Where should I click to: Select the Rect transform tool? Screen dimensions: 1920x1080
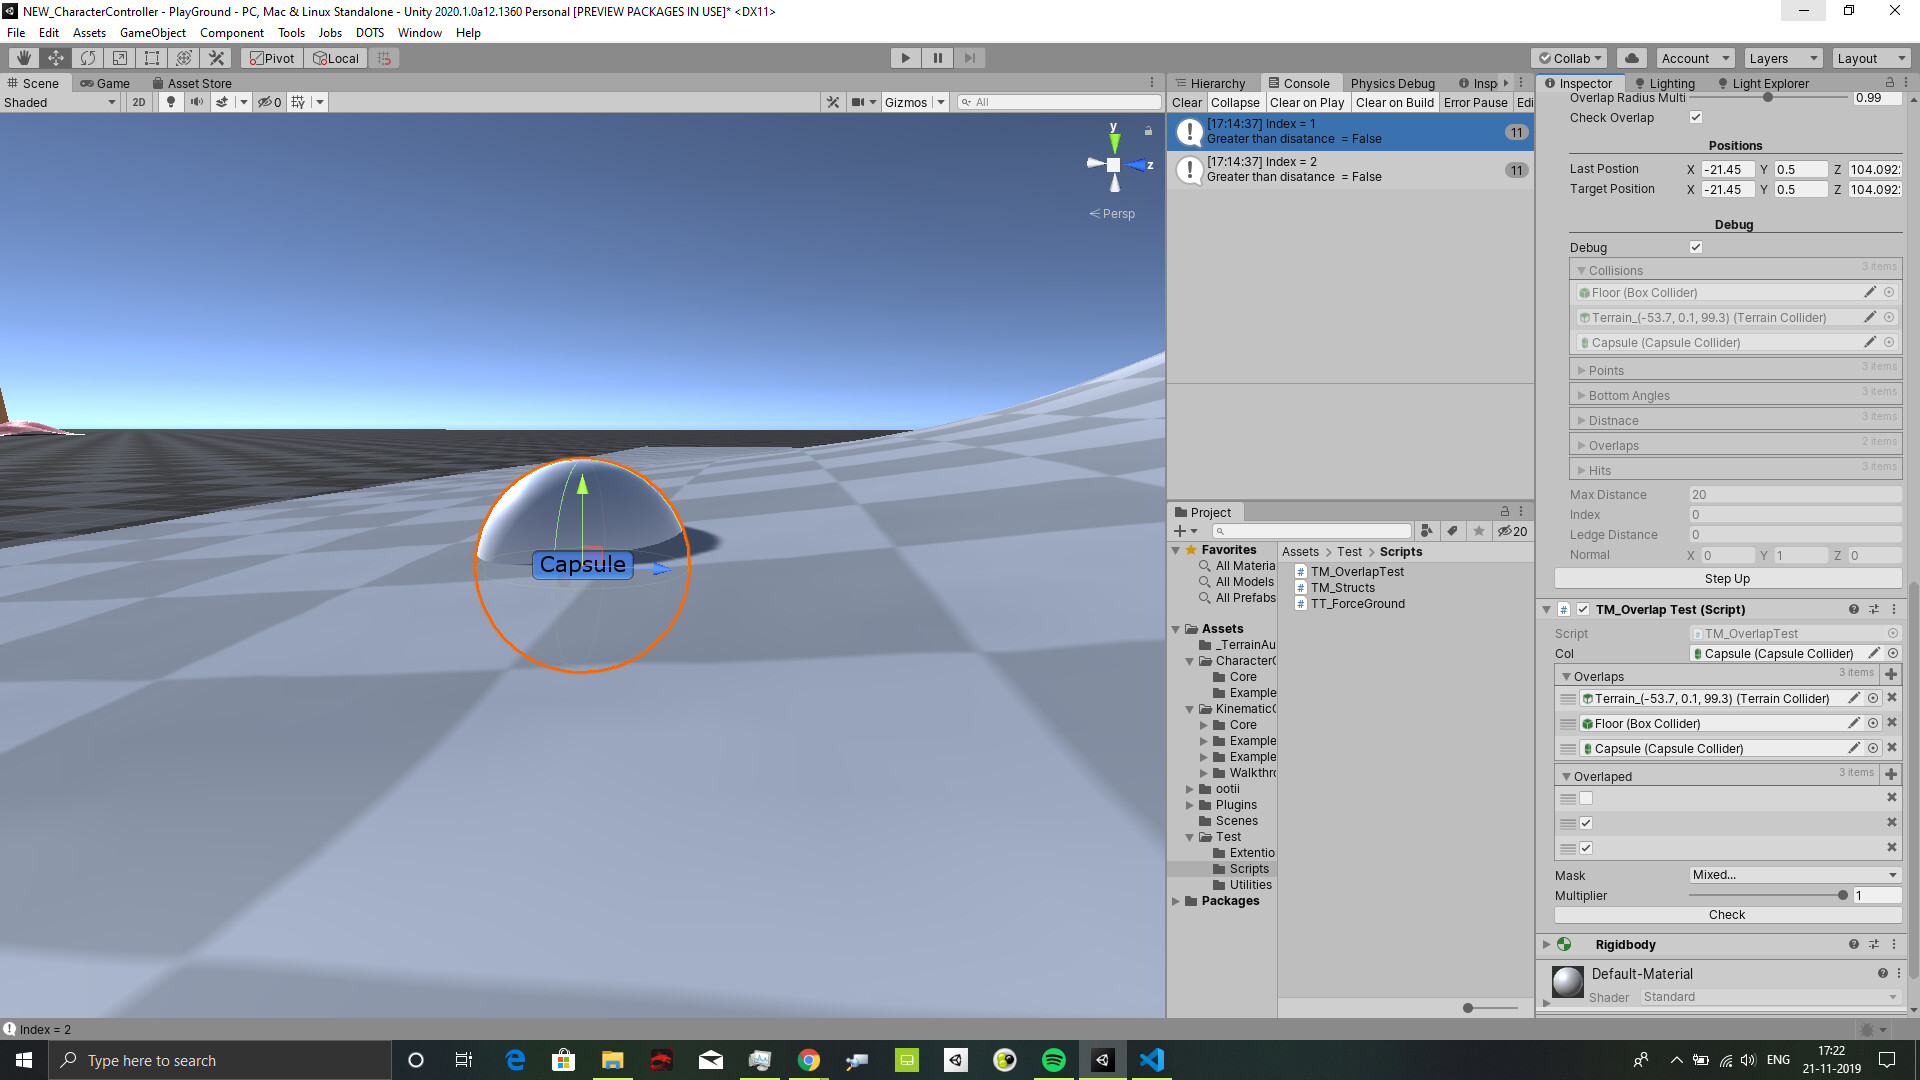151,57
